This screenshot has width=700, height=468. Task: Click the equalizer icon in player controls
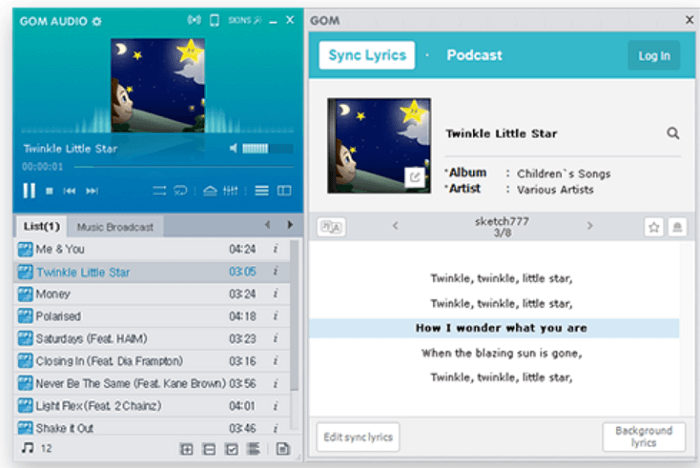(231, 191)
